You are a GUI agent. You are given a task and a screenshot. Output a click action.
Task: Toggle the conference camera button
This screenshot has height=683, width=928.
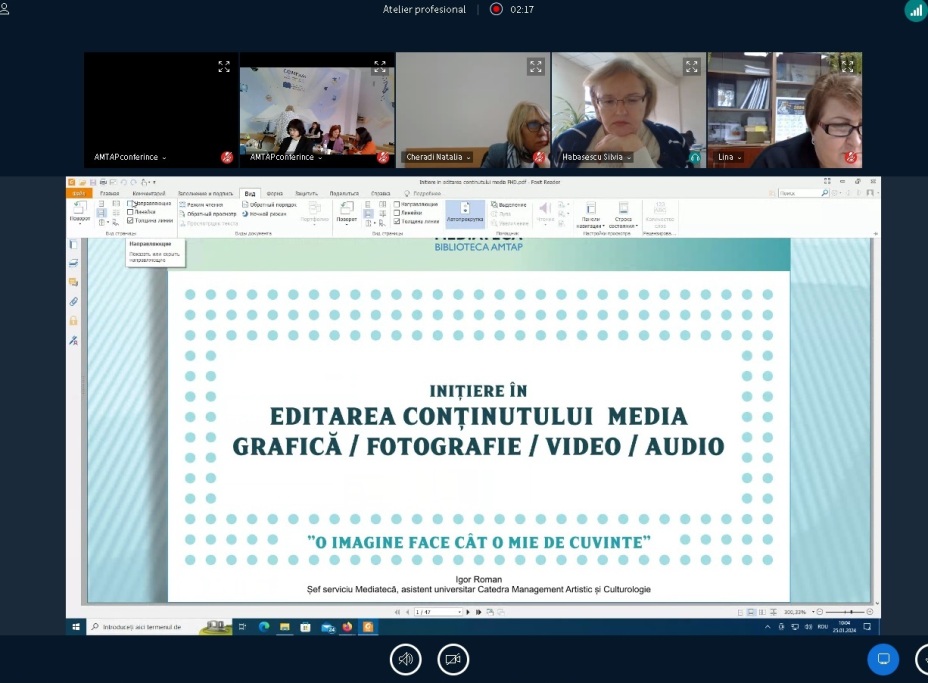click(453, 659)
